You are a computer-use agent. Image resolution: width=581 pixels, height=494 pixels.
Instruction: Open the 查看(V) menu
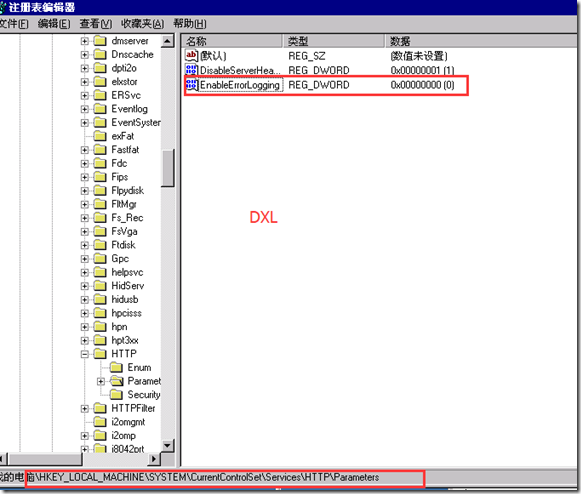click(96, 24)
